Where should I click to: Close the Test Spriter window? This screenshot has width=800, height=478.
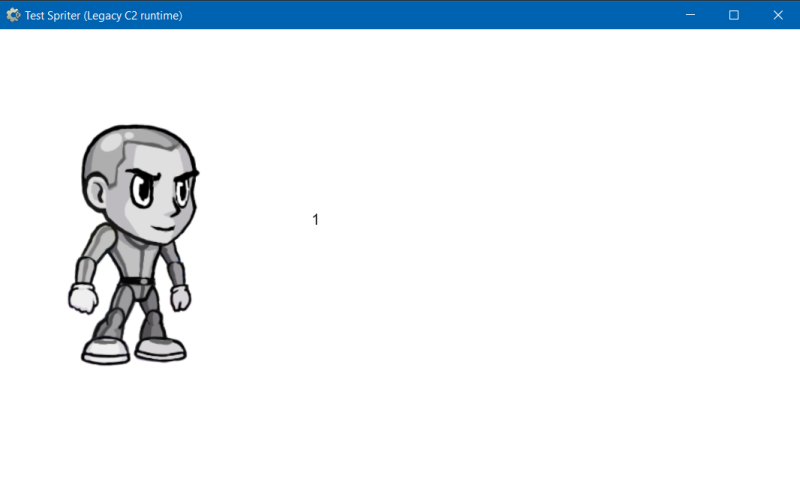[778, 15]
